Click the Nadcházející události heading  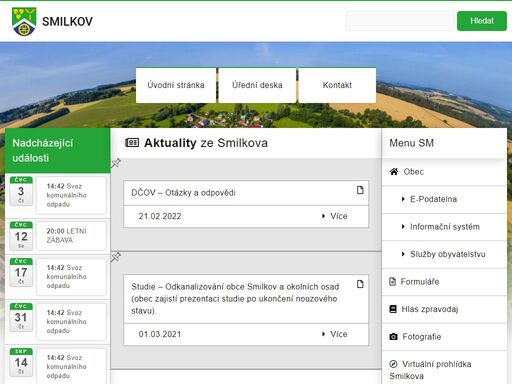point(43,150)
